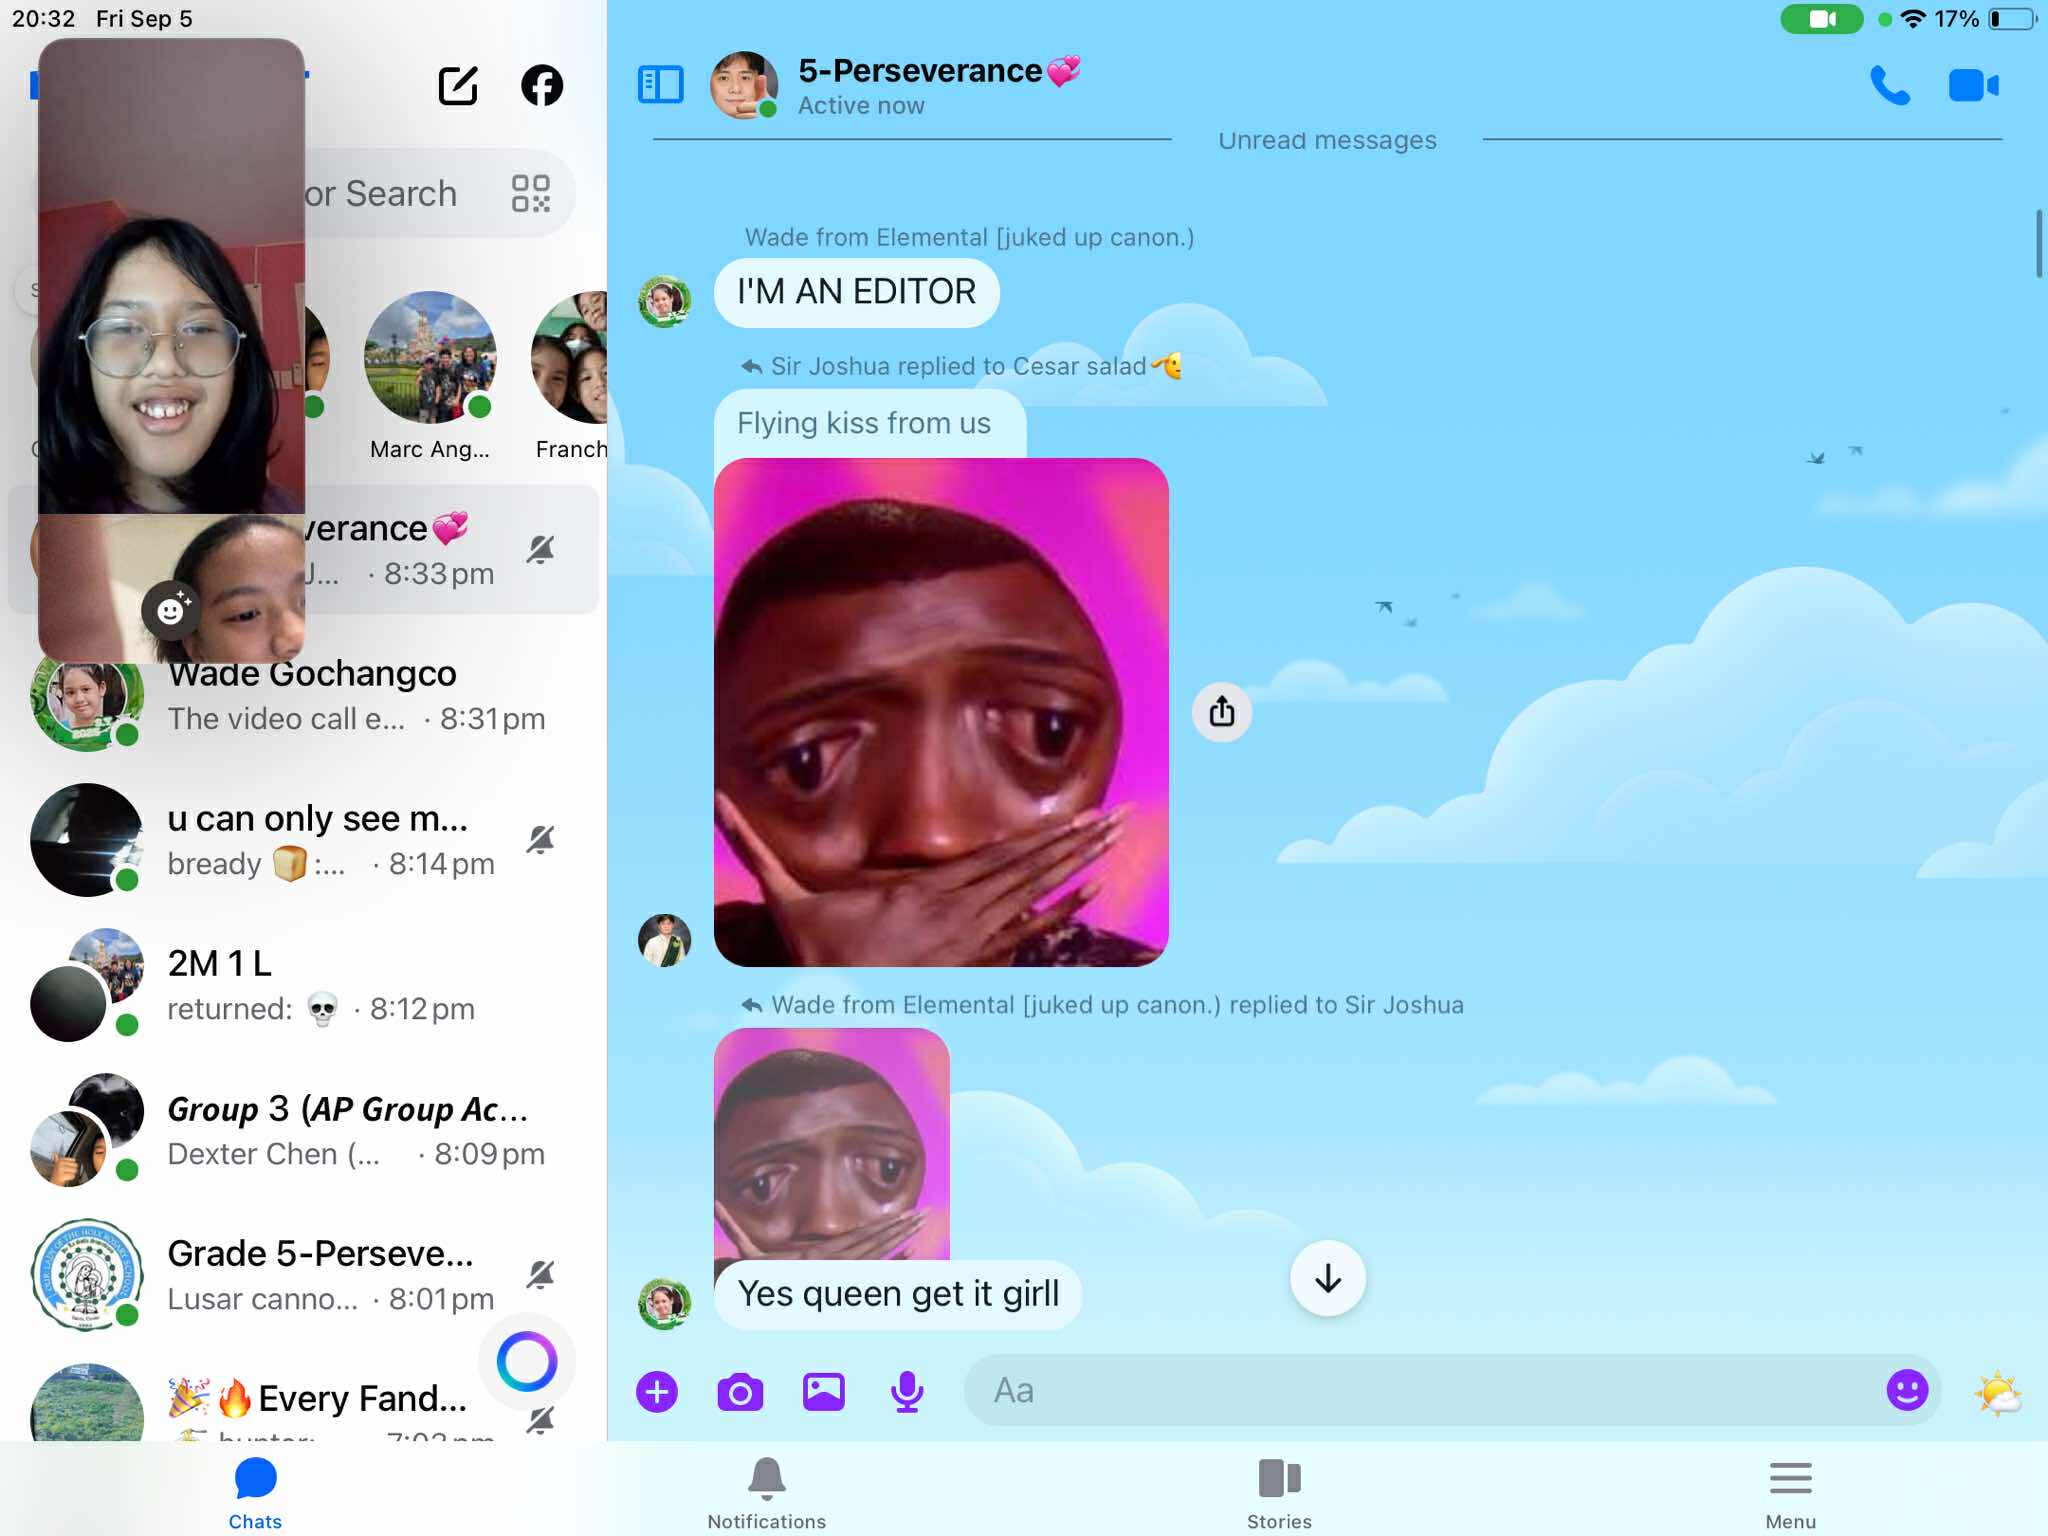Open the large crying meme image

coord(941,712)
